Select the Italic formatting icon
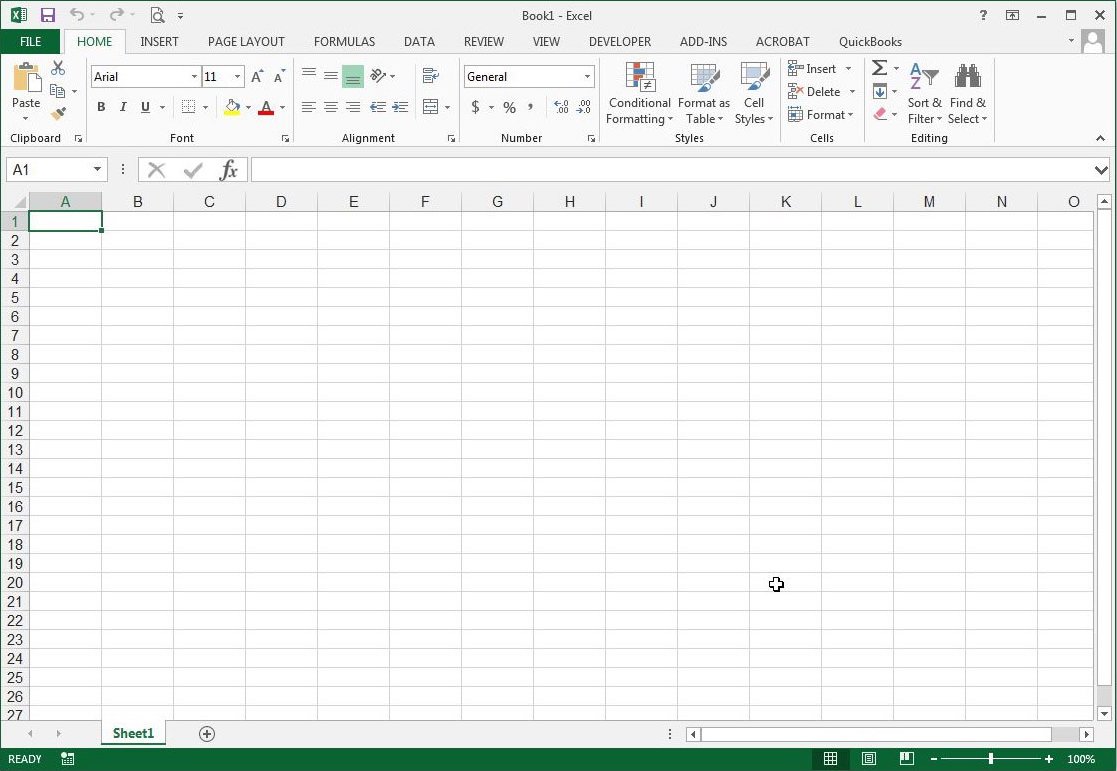This screenshot has width=1117, height=771. click(122, 107)
